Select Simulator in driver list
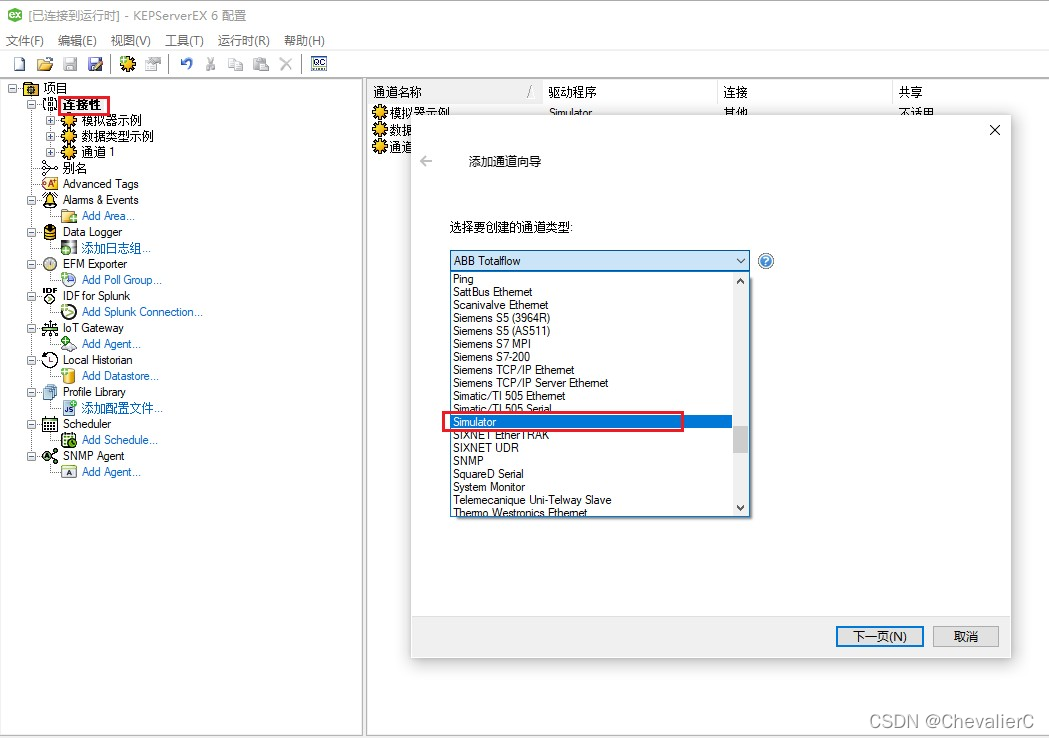 (x=591, y=422)
